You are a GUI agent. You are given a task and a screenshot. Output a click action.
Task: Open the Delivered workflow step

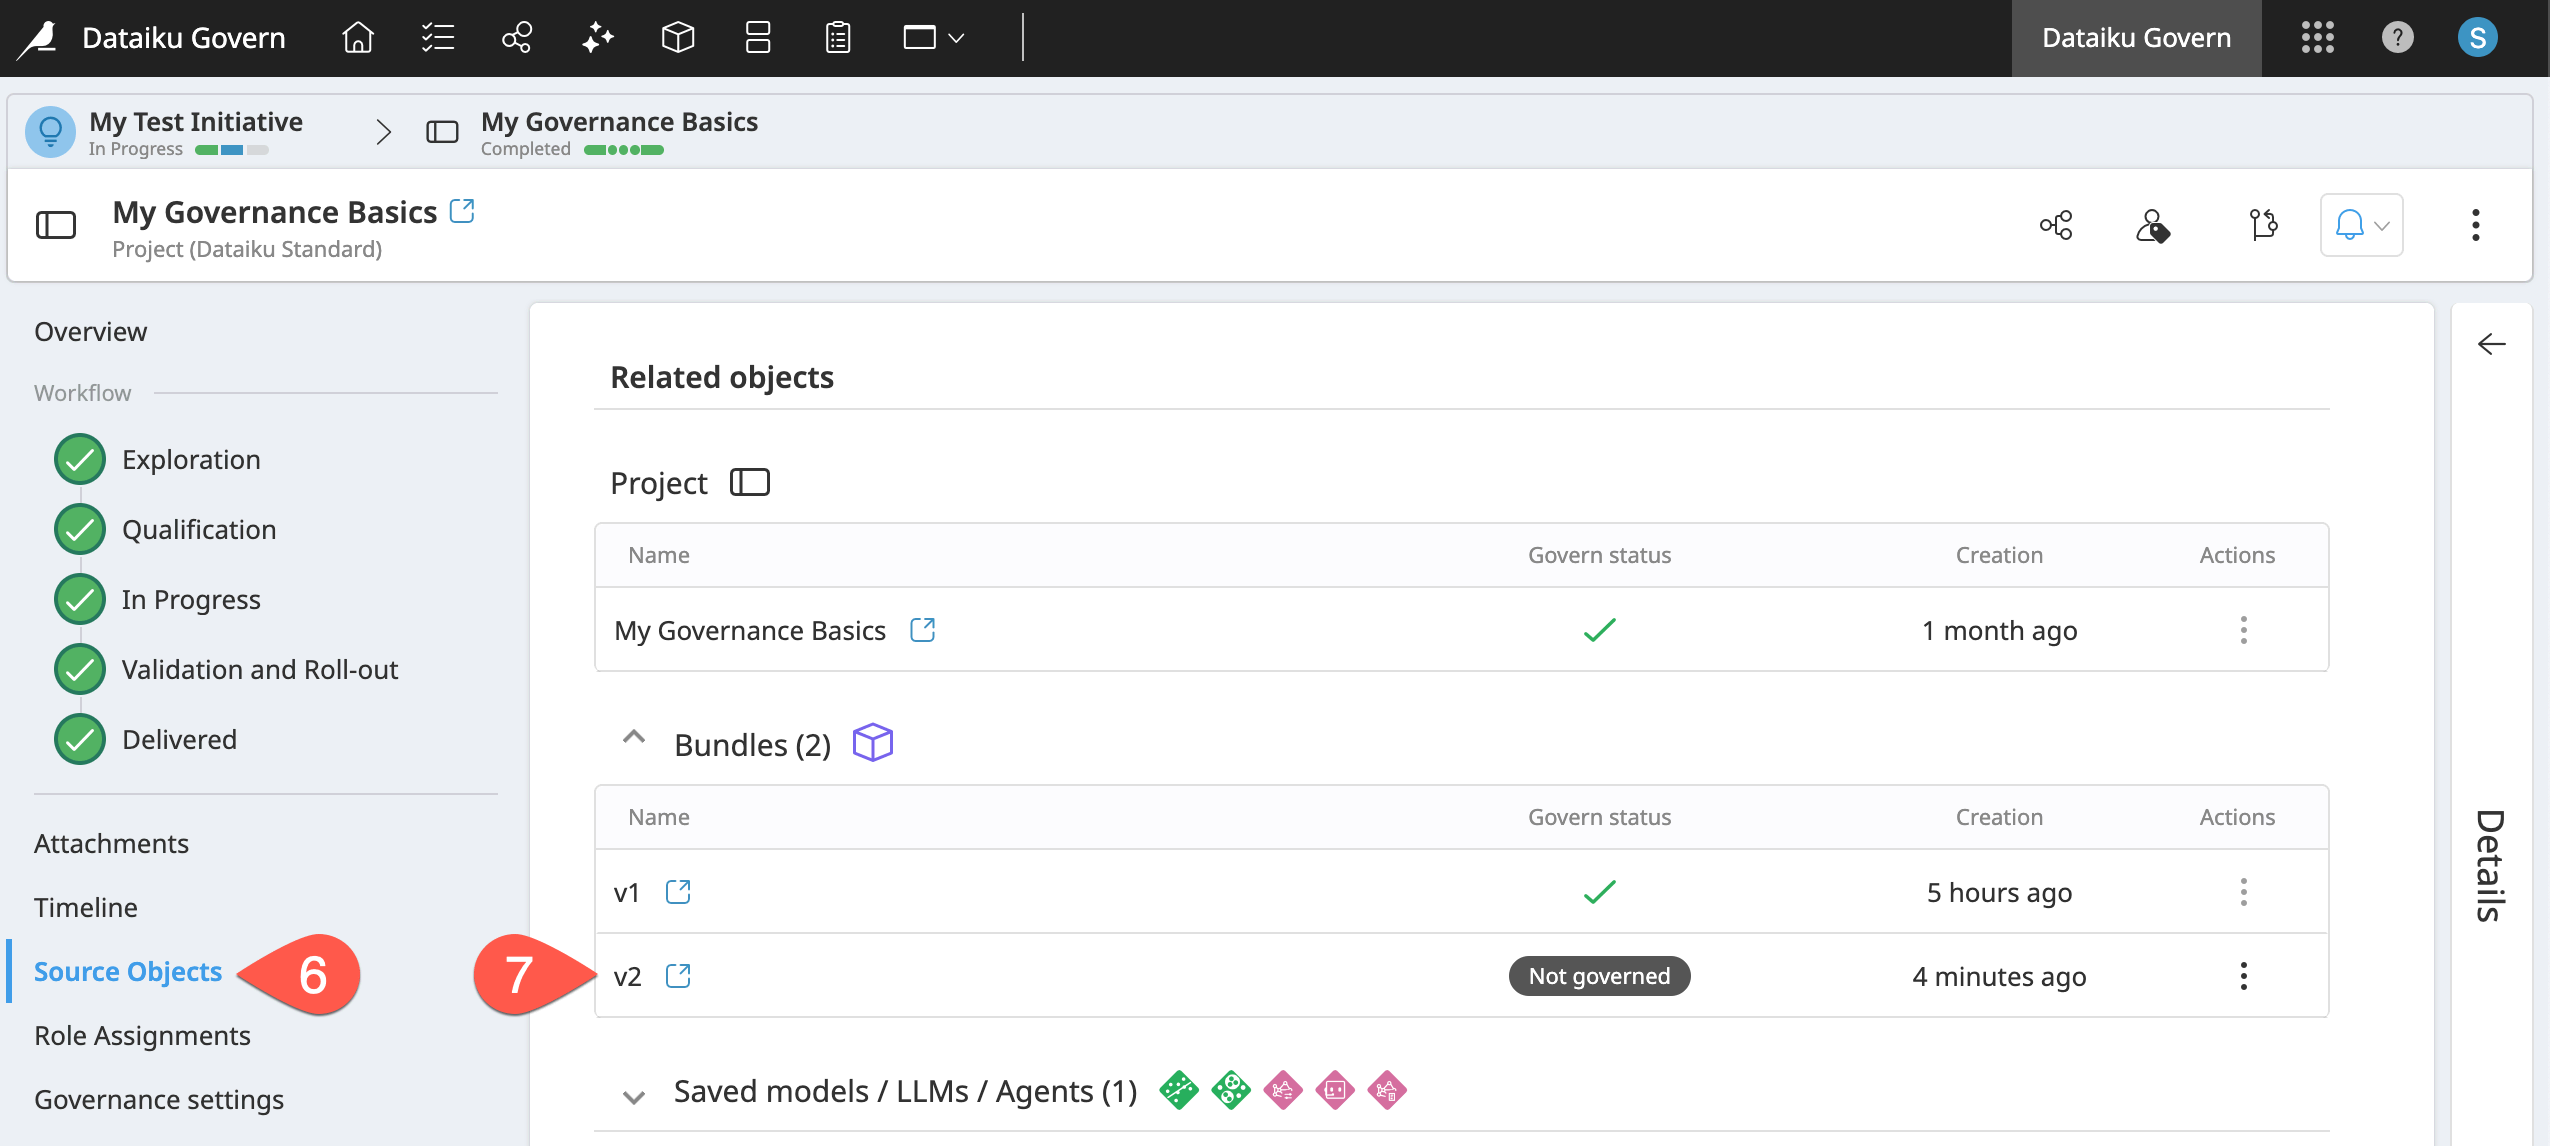(179, 740)
